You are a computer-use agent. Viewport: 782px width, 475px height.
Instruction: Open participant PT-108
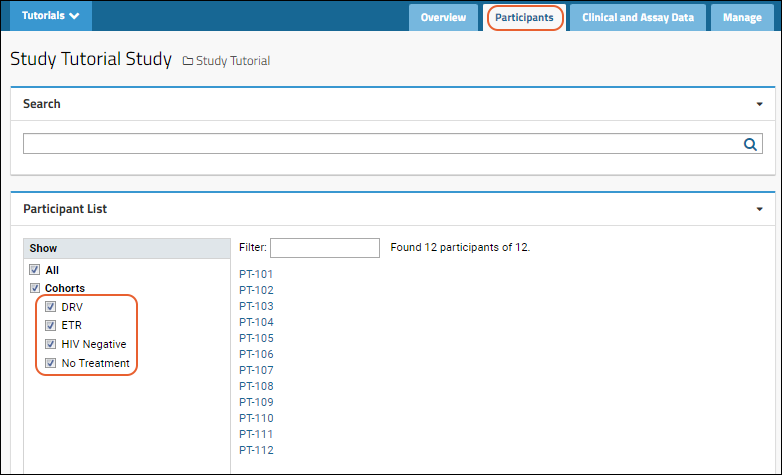click(x=256, y=386)
